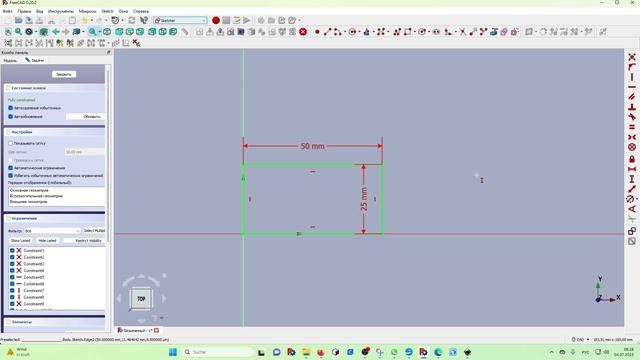Enable the show grid checkbox
The image size is (640, 360).
point(11,143)
